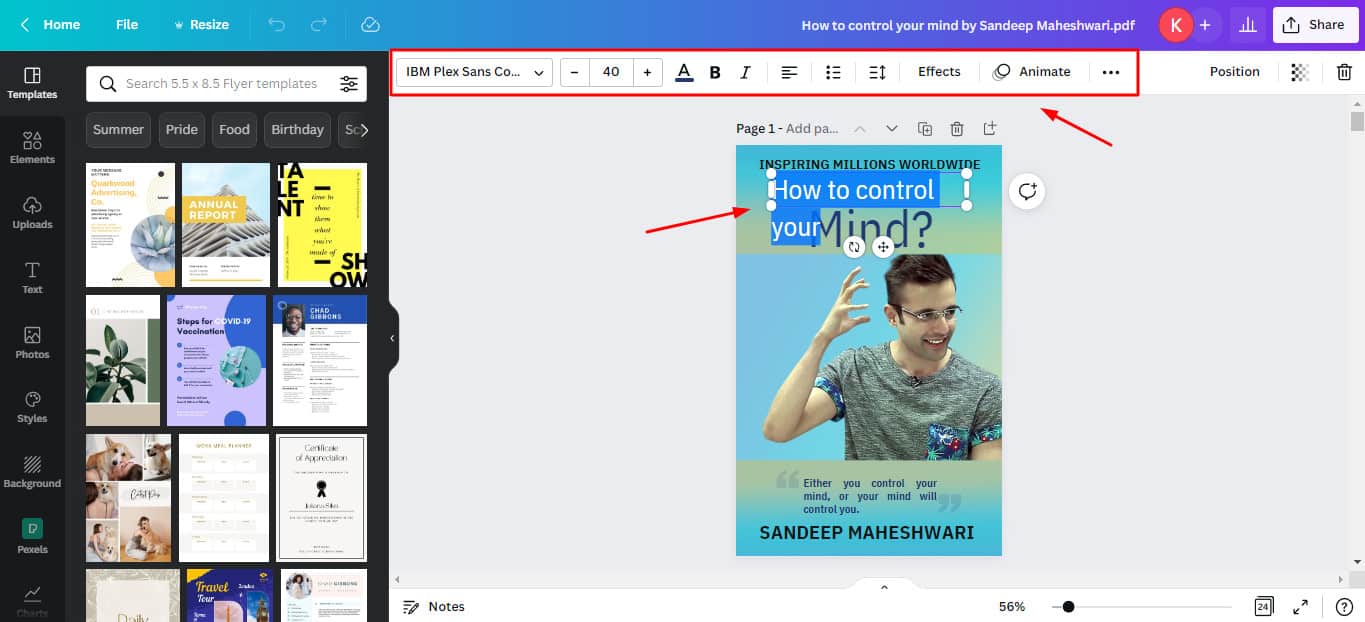The height and width of the screenshot is (622, 1365).
Task: Click the transparency checkerboard icon
Action: (1299, 72)
